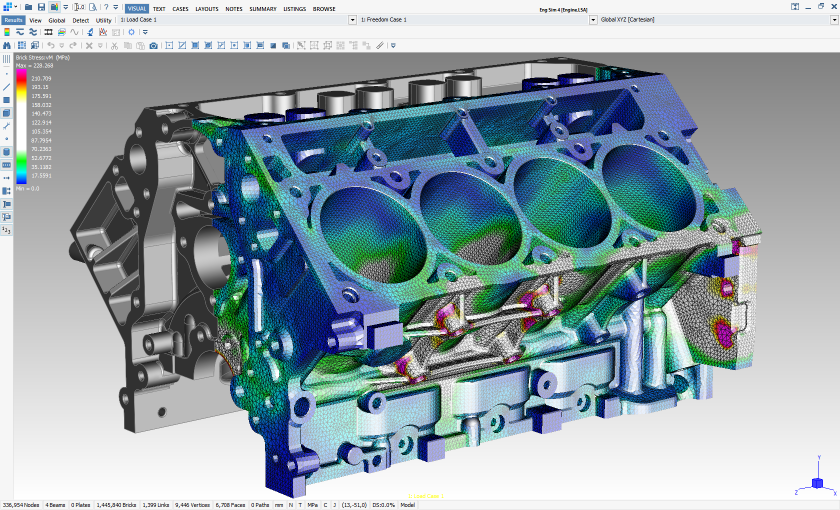This screenshot has height=510, width=840.
Task: Click the Results button
Action: click(x=13, y=20)
